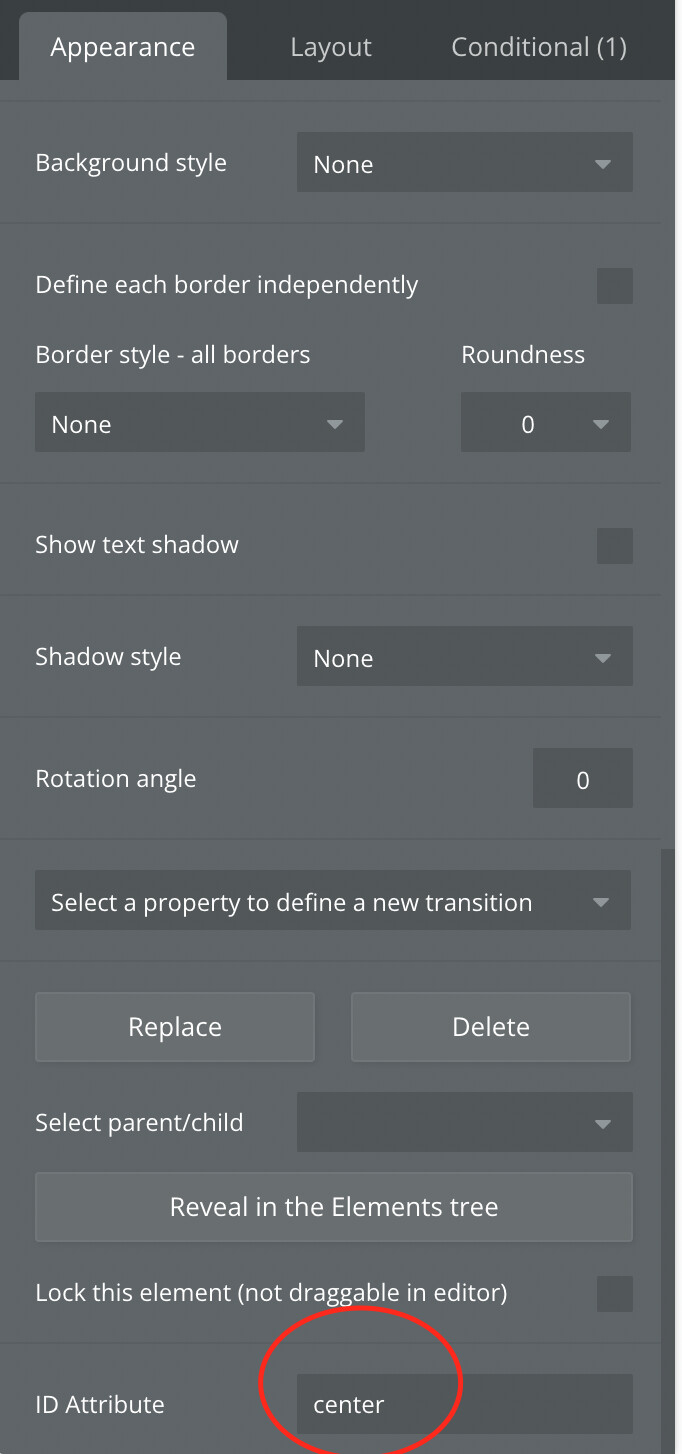Viewport: 682px width, 1454px height.
Task: Enable Define each border independently checkbox
Action: tap(615, 286)
